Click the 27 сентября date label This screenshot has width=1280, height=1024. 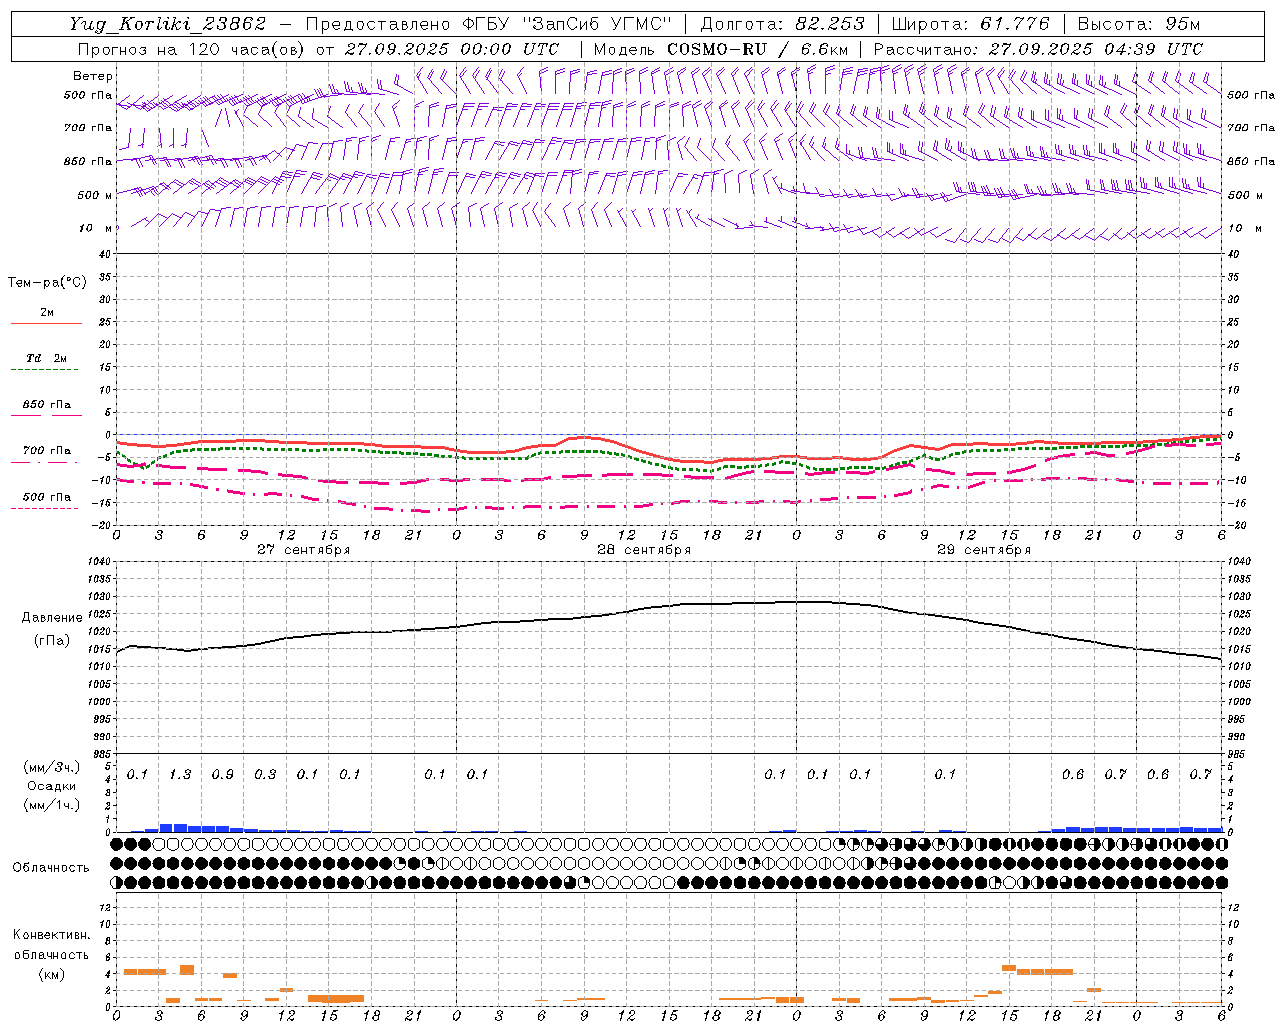(x=303, y=550)
